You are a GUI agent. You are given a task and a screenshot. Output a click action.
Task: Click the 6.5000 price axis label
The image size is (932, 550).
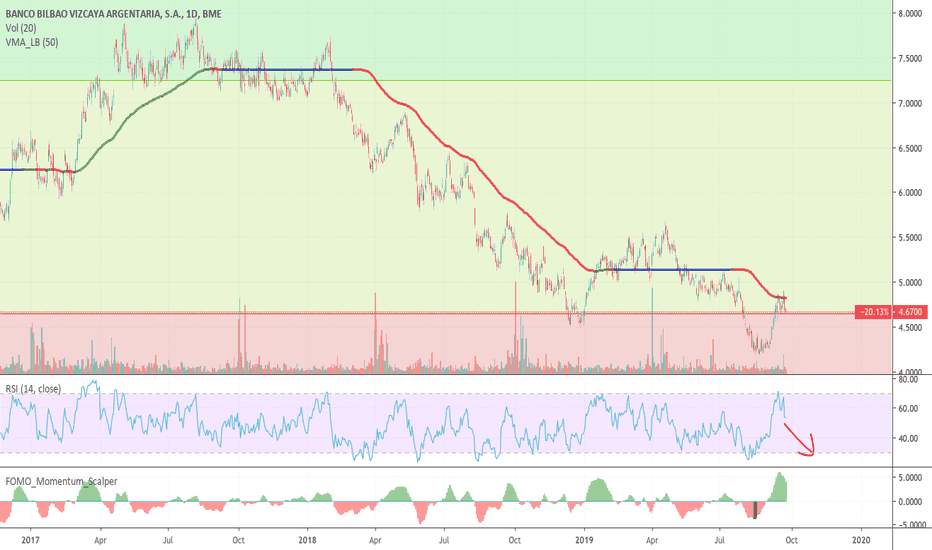click(910, 148)
